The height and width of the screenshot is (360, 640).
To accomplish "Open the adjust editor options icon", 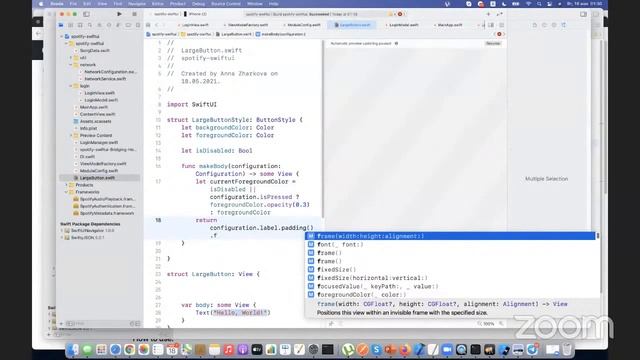I will click(491, 25).
